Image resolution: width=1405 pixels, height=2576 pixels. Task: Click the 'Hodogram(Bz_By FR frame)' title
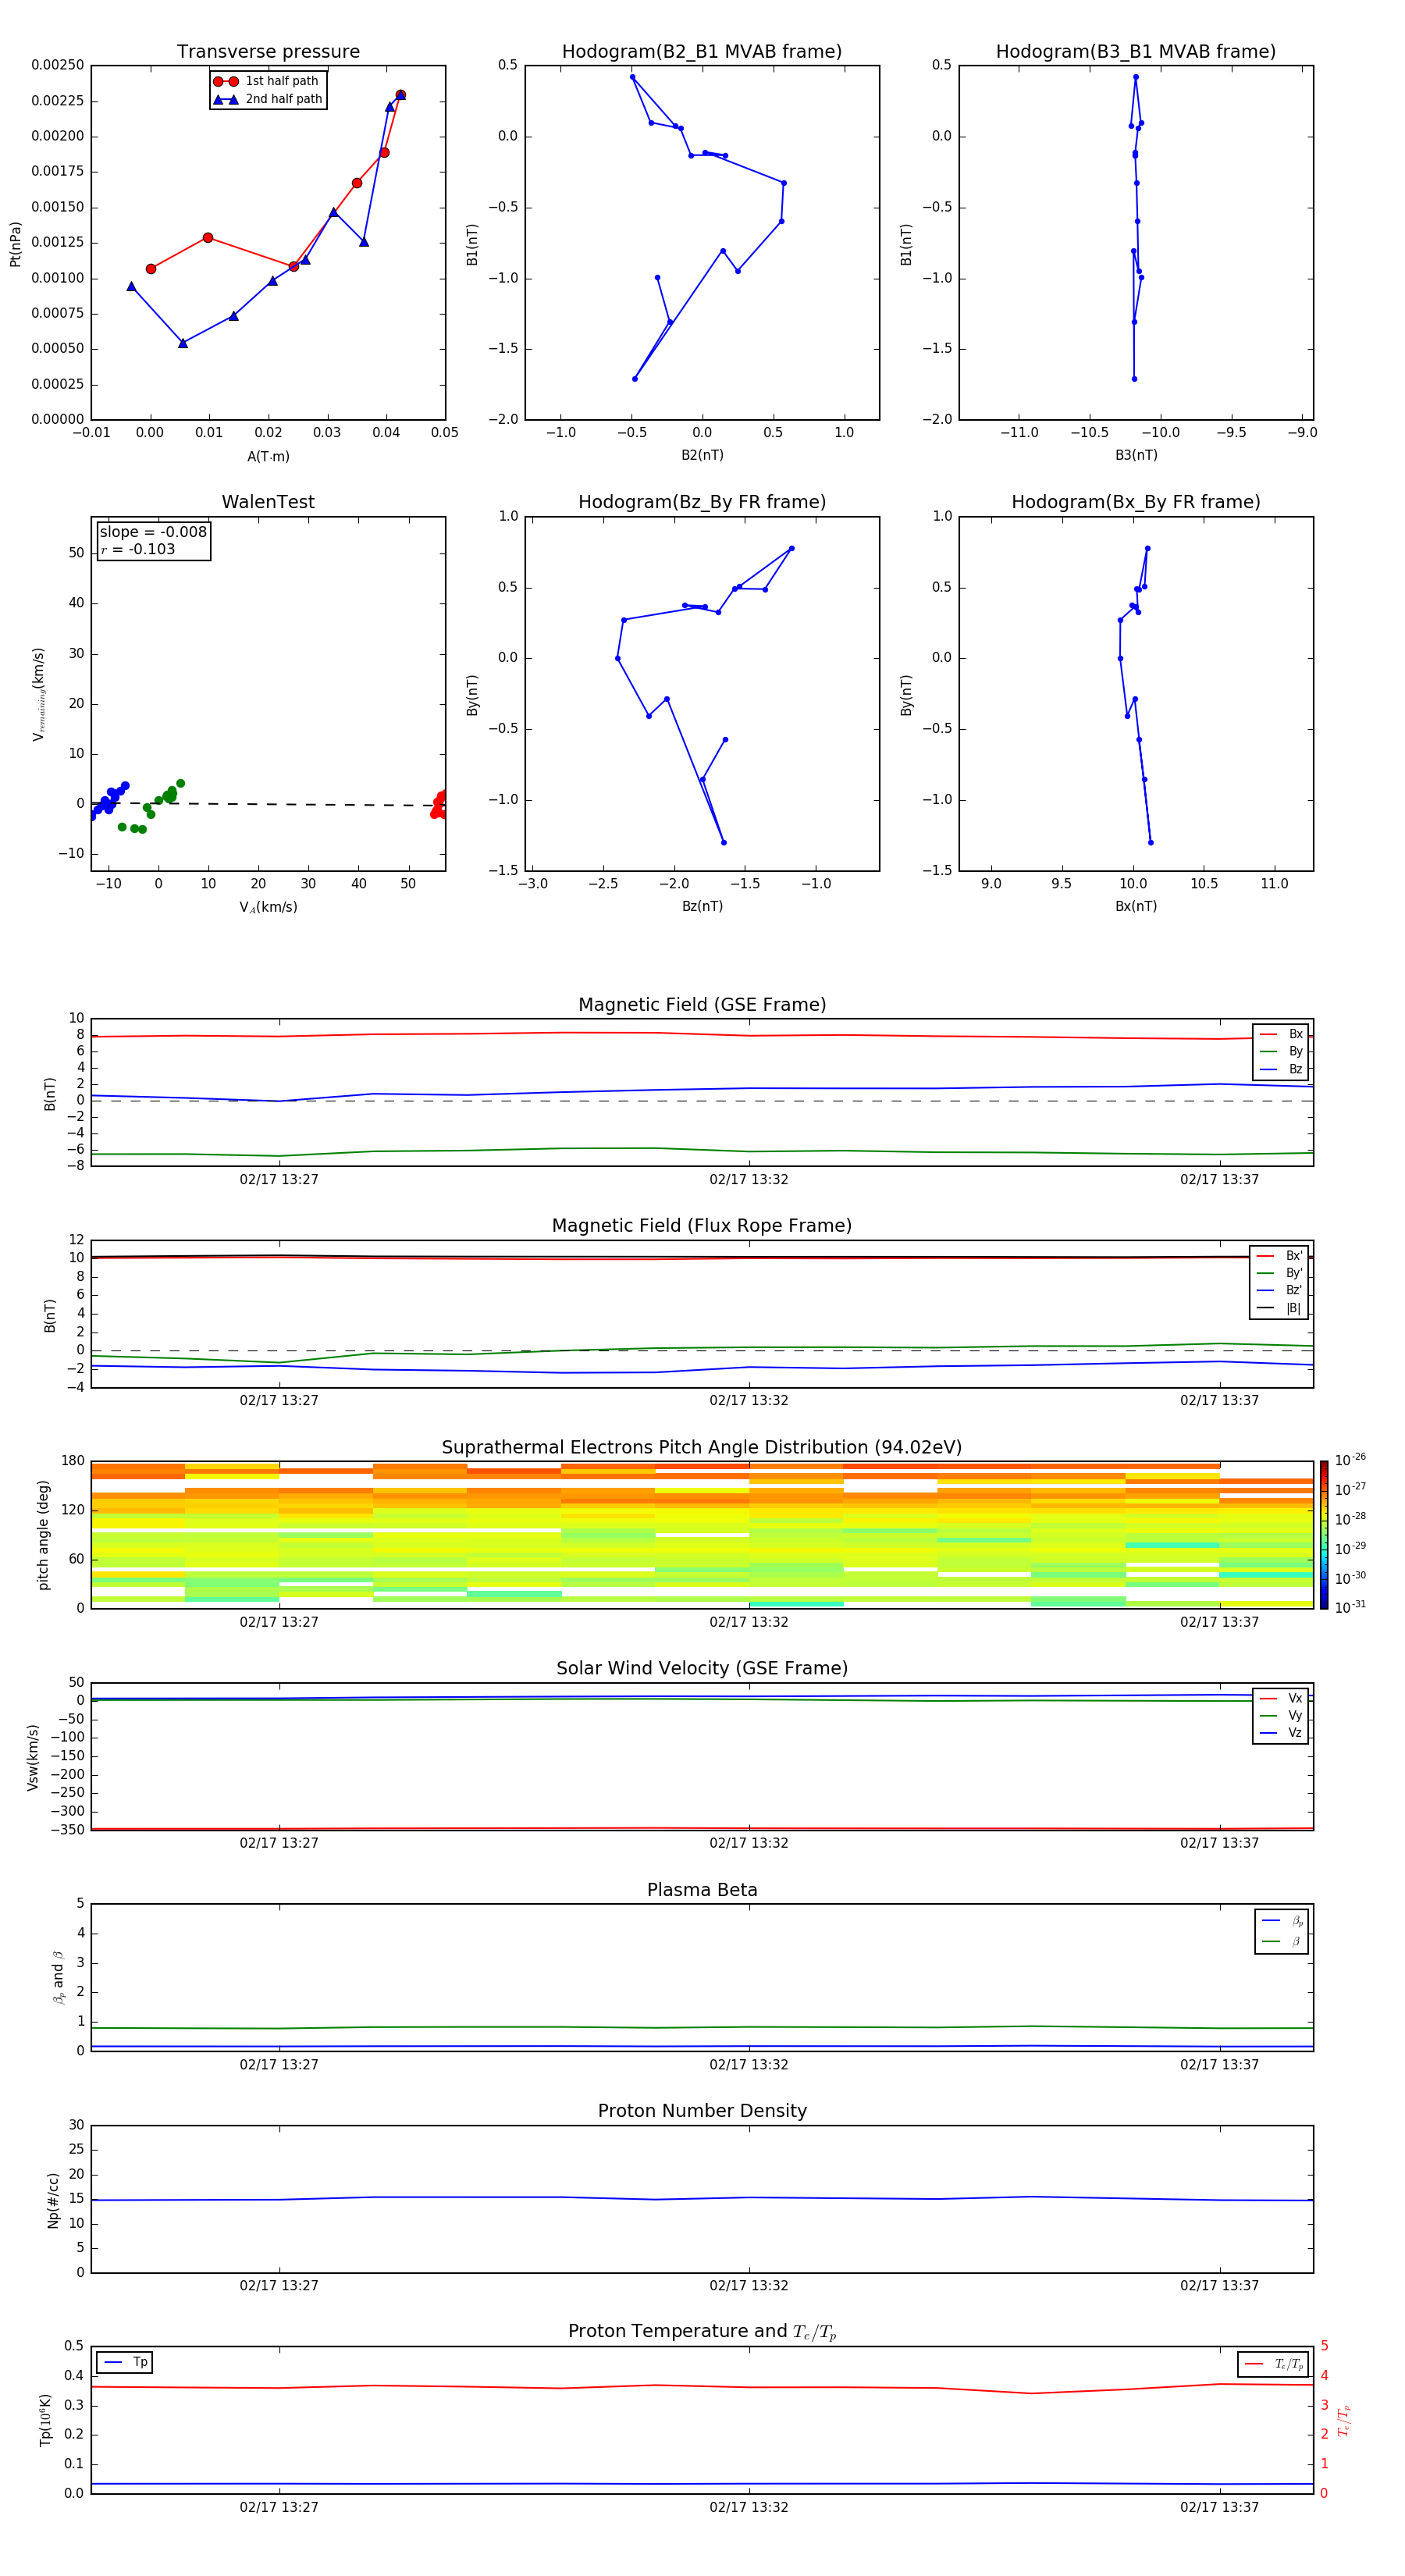click(x=702, y=502)
